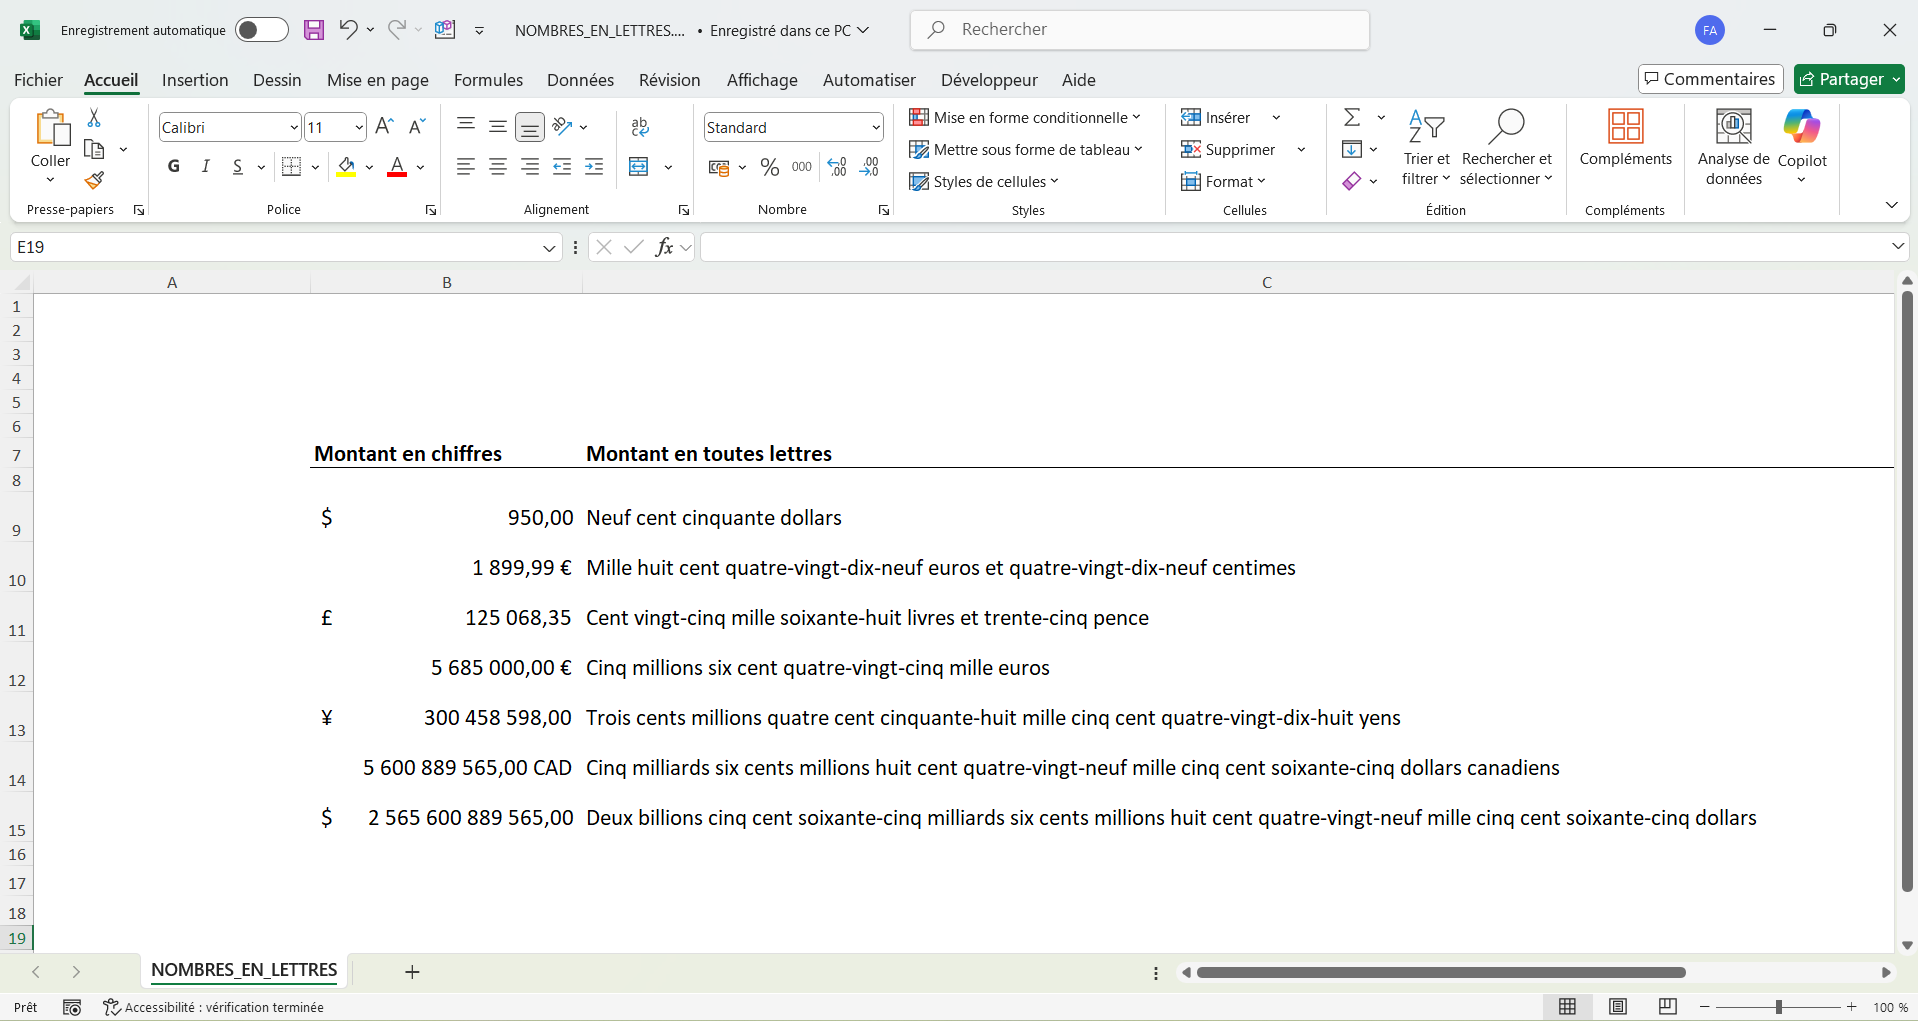Click in the Rechercher search box
This screenshot has width=1918, height=1021.
(x=1140, y=30)
